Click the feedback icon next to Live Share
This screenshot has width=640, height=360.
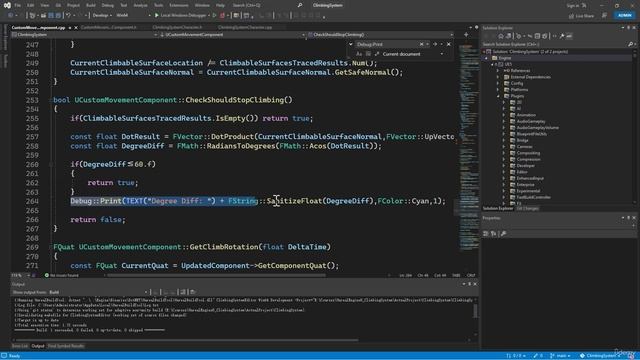(x=604, y=16)
